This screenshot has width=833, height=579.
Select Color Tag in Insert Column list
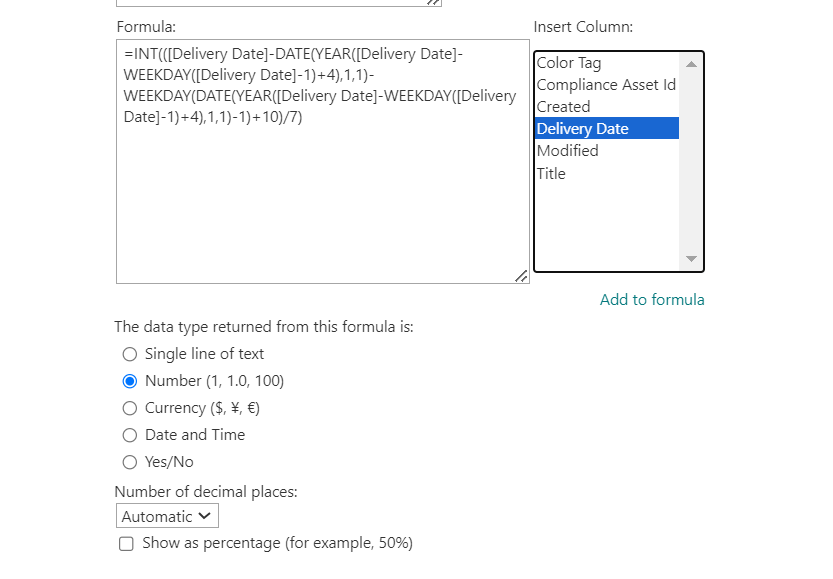coord(607,63)
